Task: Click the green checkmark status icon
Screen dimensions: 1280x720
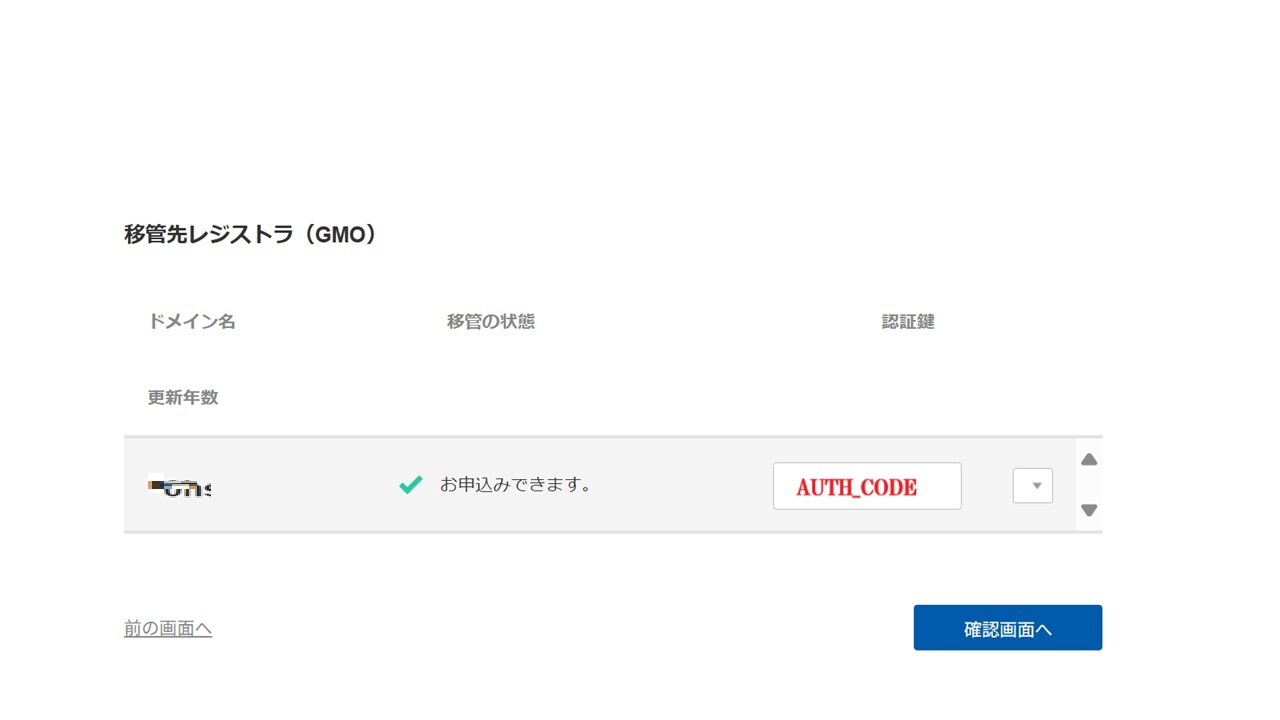Action: [410, 485]
